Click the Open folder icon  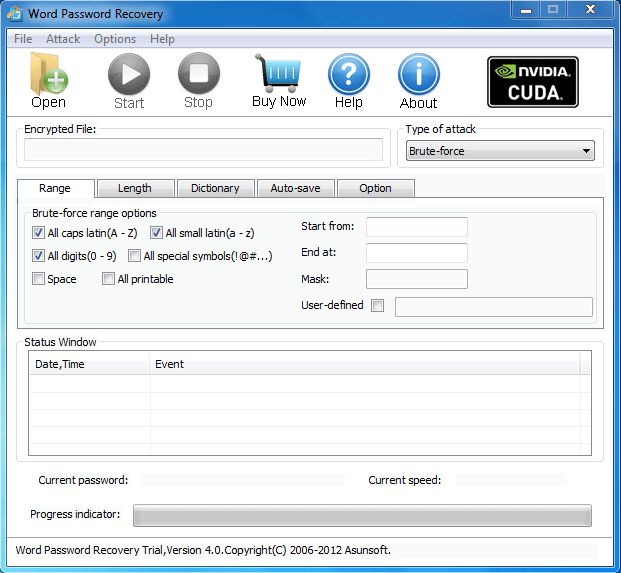tap(49, 74)
